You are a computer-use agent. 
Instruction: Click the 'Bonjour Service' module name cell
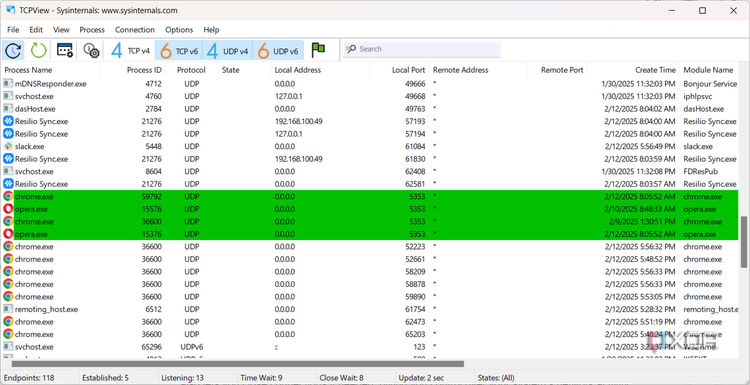point(710,84)
